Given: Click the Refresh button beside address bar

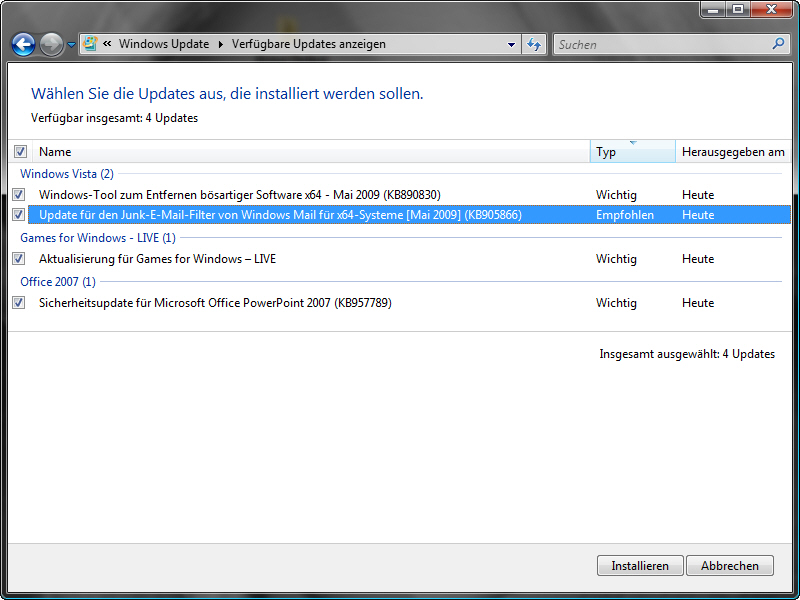Looking at the screenshot, I should (534, 44).
